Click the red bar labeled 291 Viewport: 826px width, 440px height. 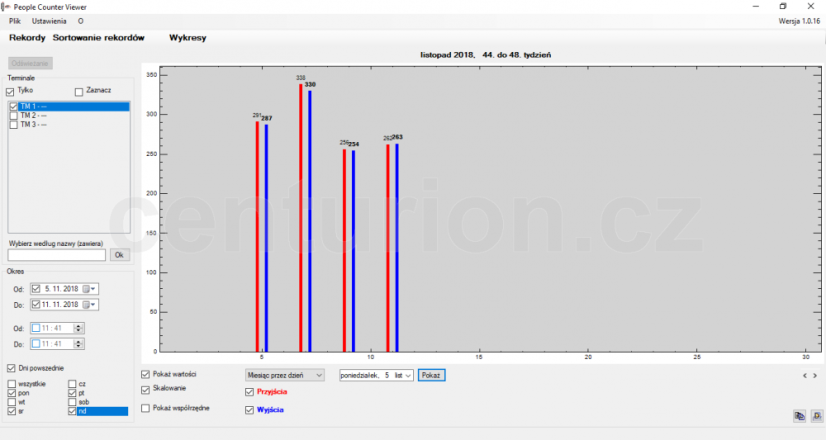[258, 237]
